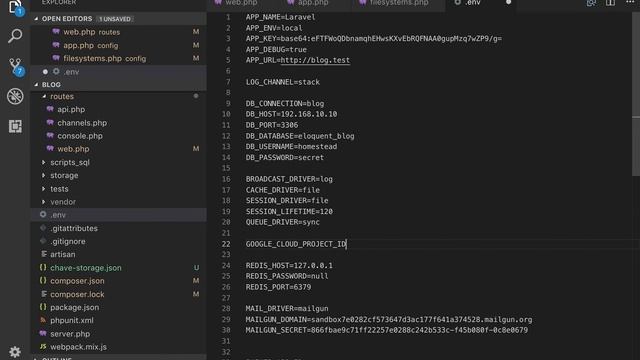Click the unsaved dot on .env tab
The height and width of the screenshot is (360, 640).
click(x=509, y=2)
